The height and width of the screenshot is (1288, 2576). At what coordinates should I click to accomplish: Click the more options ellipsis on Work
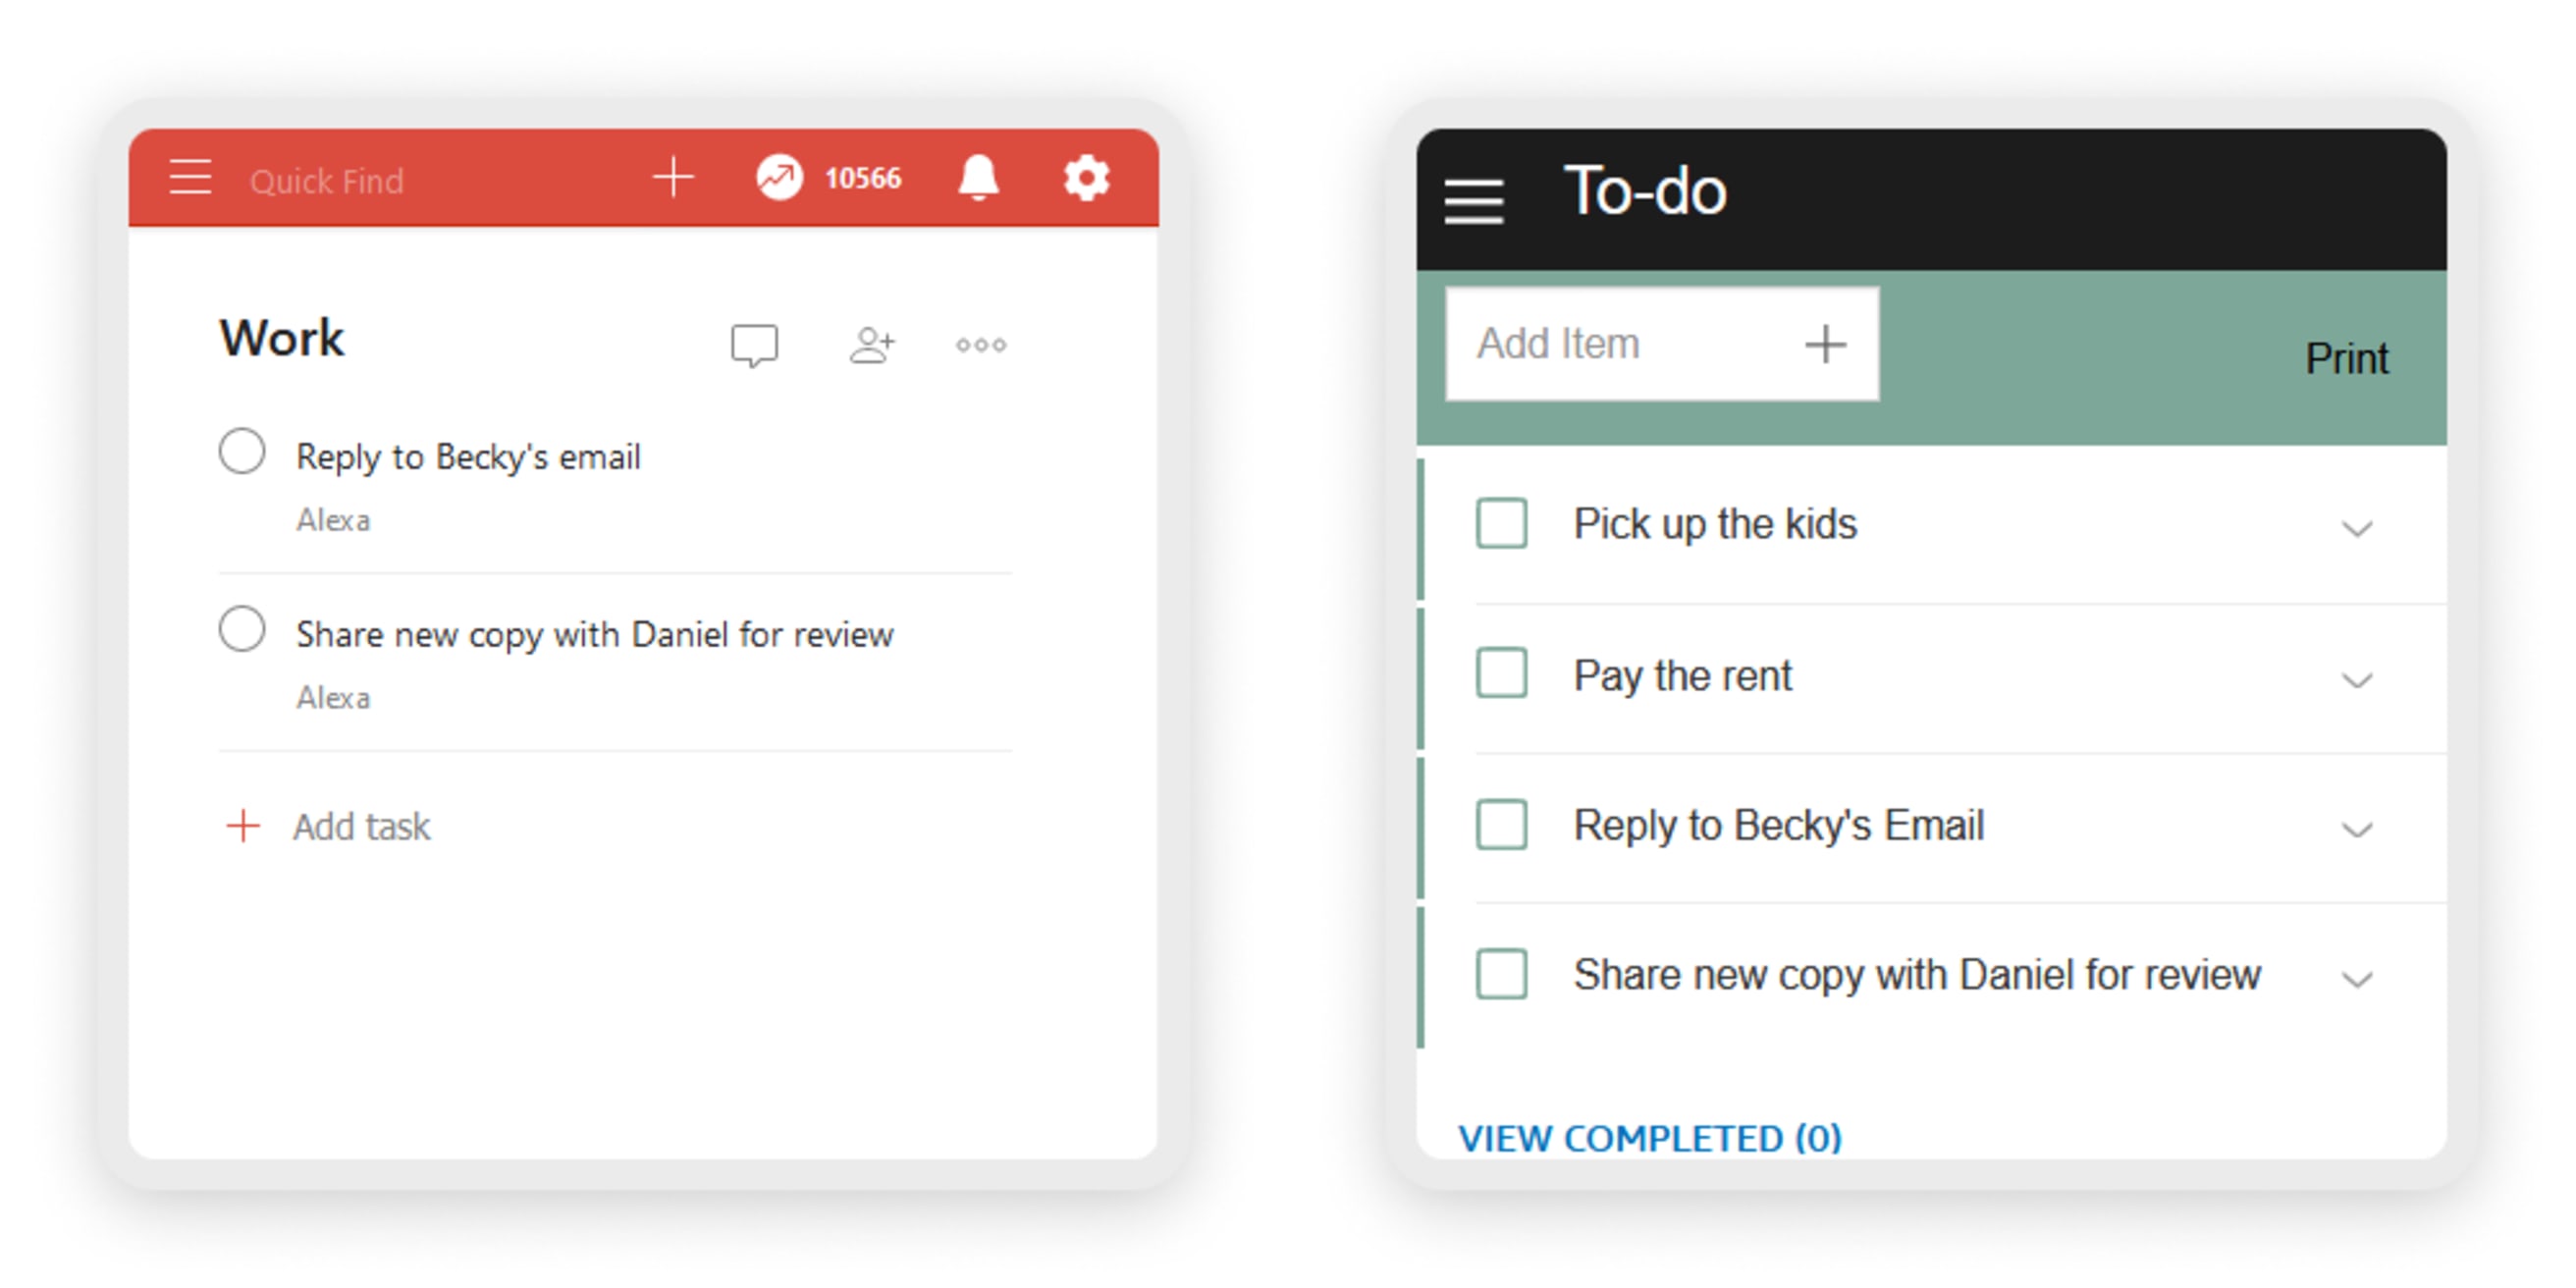click(979, 342)
